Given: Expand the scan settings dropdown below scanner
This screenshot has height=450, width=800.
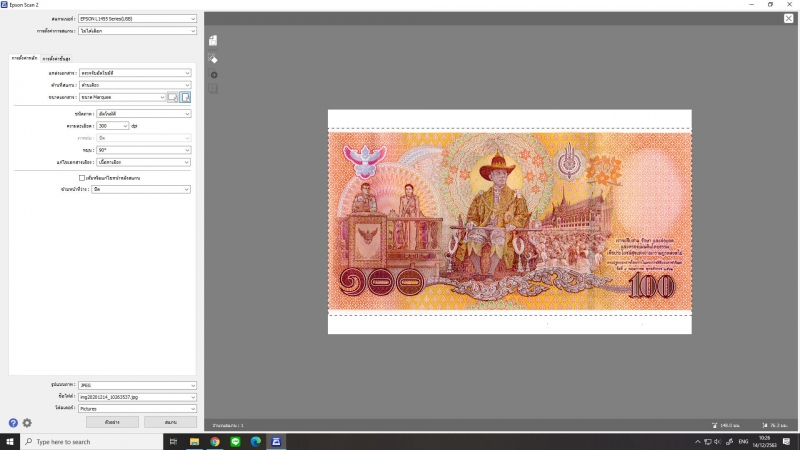Looking at the screenshot, I should tap(137, 31).
